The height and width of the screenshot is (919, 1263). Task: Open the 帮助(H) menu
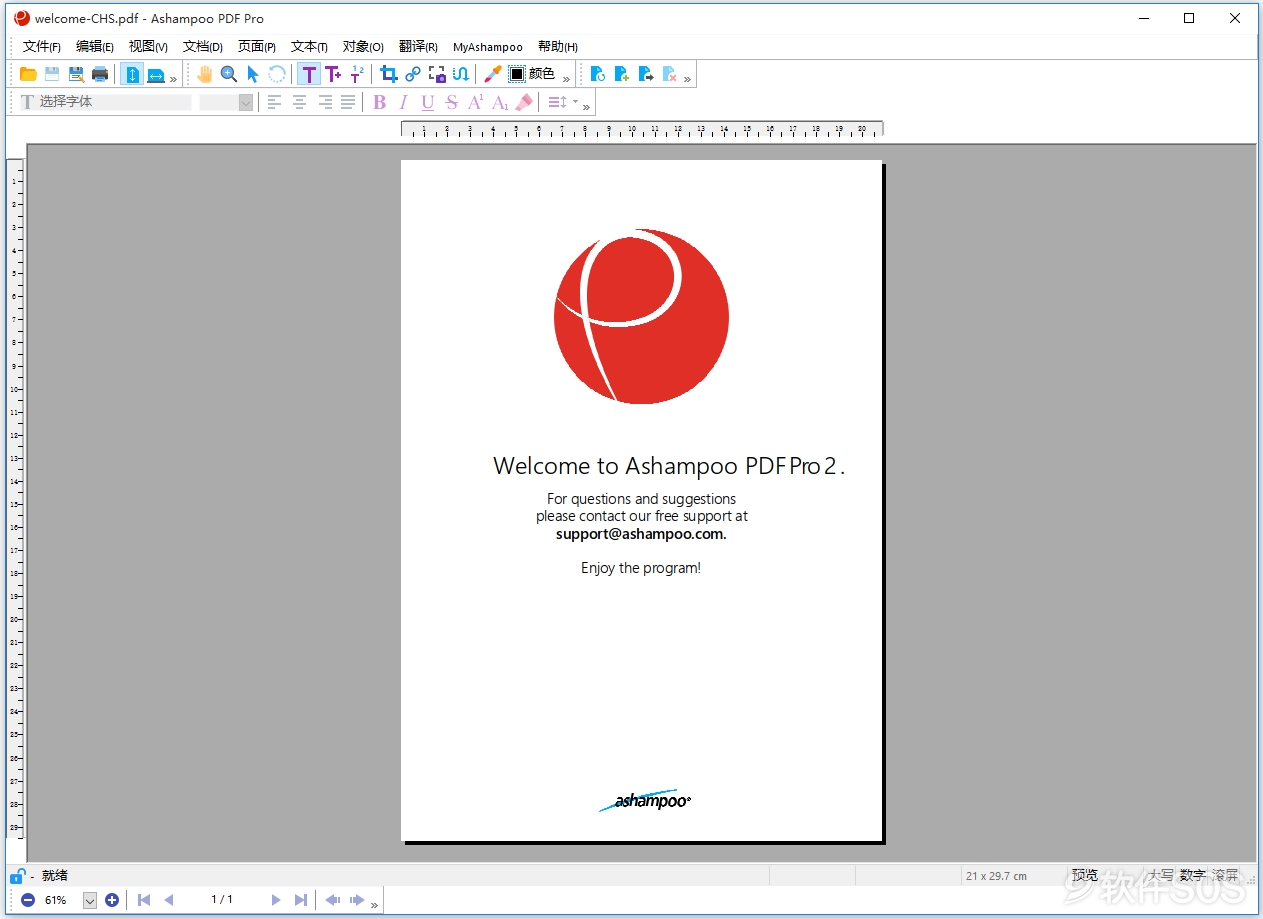click(x=558, y=47)
